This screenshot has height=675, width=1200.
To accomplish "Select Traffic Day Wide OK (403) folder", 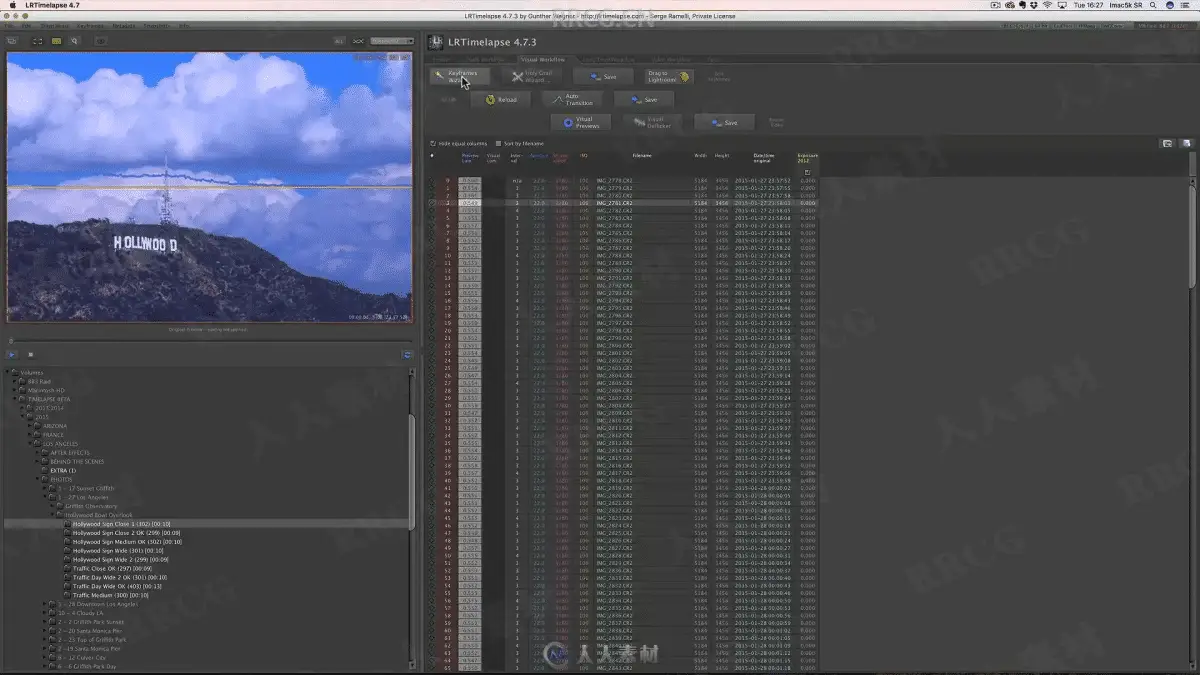I will 117,586.
